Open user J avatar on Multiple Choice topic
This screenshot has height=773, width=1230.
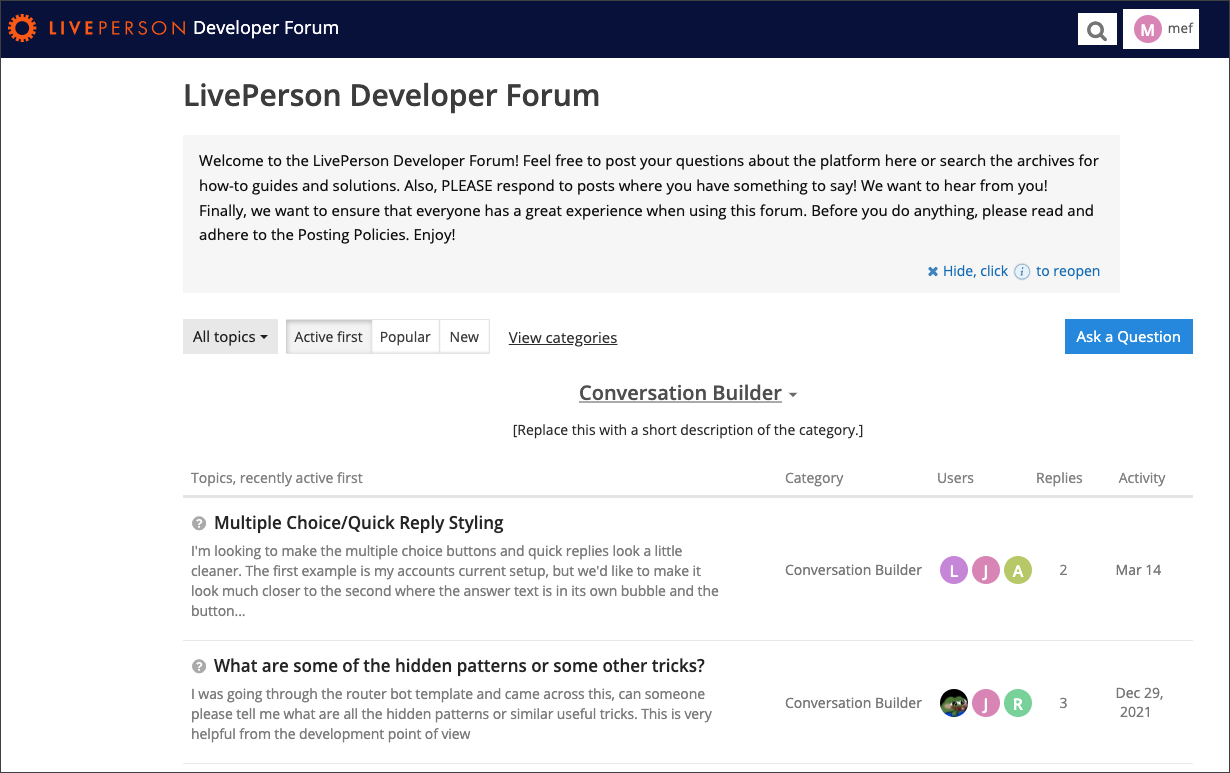[986, 570]
